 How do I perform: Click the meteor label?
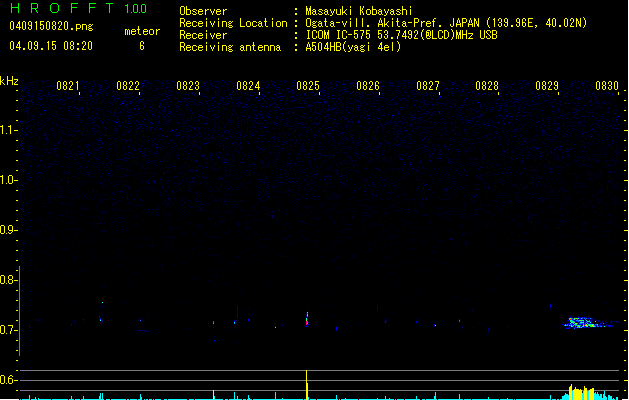coord(142,31)
